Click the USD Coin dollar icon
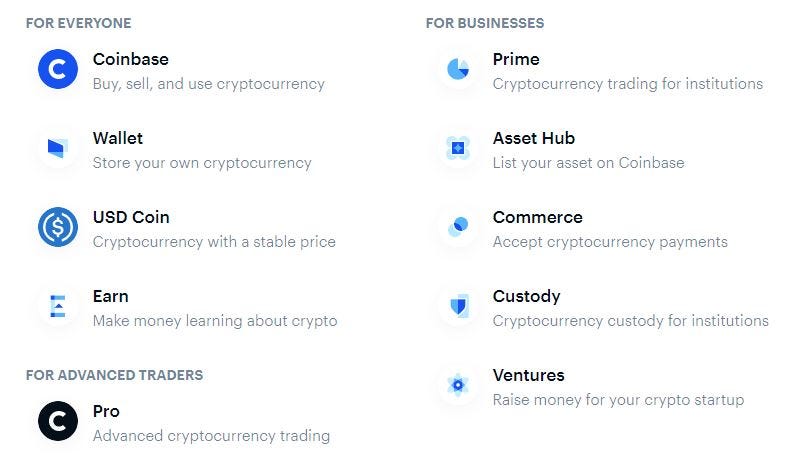The image size is (792, 470). click(58, 227)
